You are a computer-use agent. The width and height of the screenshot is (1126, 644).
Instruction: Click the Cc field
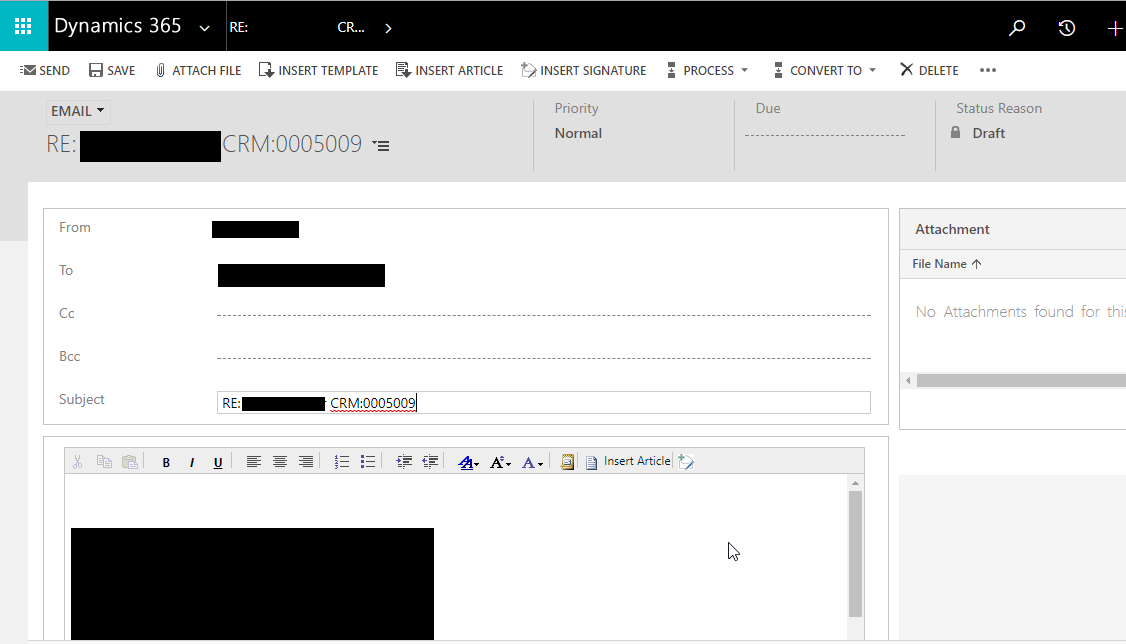(544, 314)
